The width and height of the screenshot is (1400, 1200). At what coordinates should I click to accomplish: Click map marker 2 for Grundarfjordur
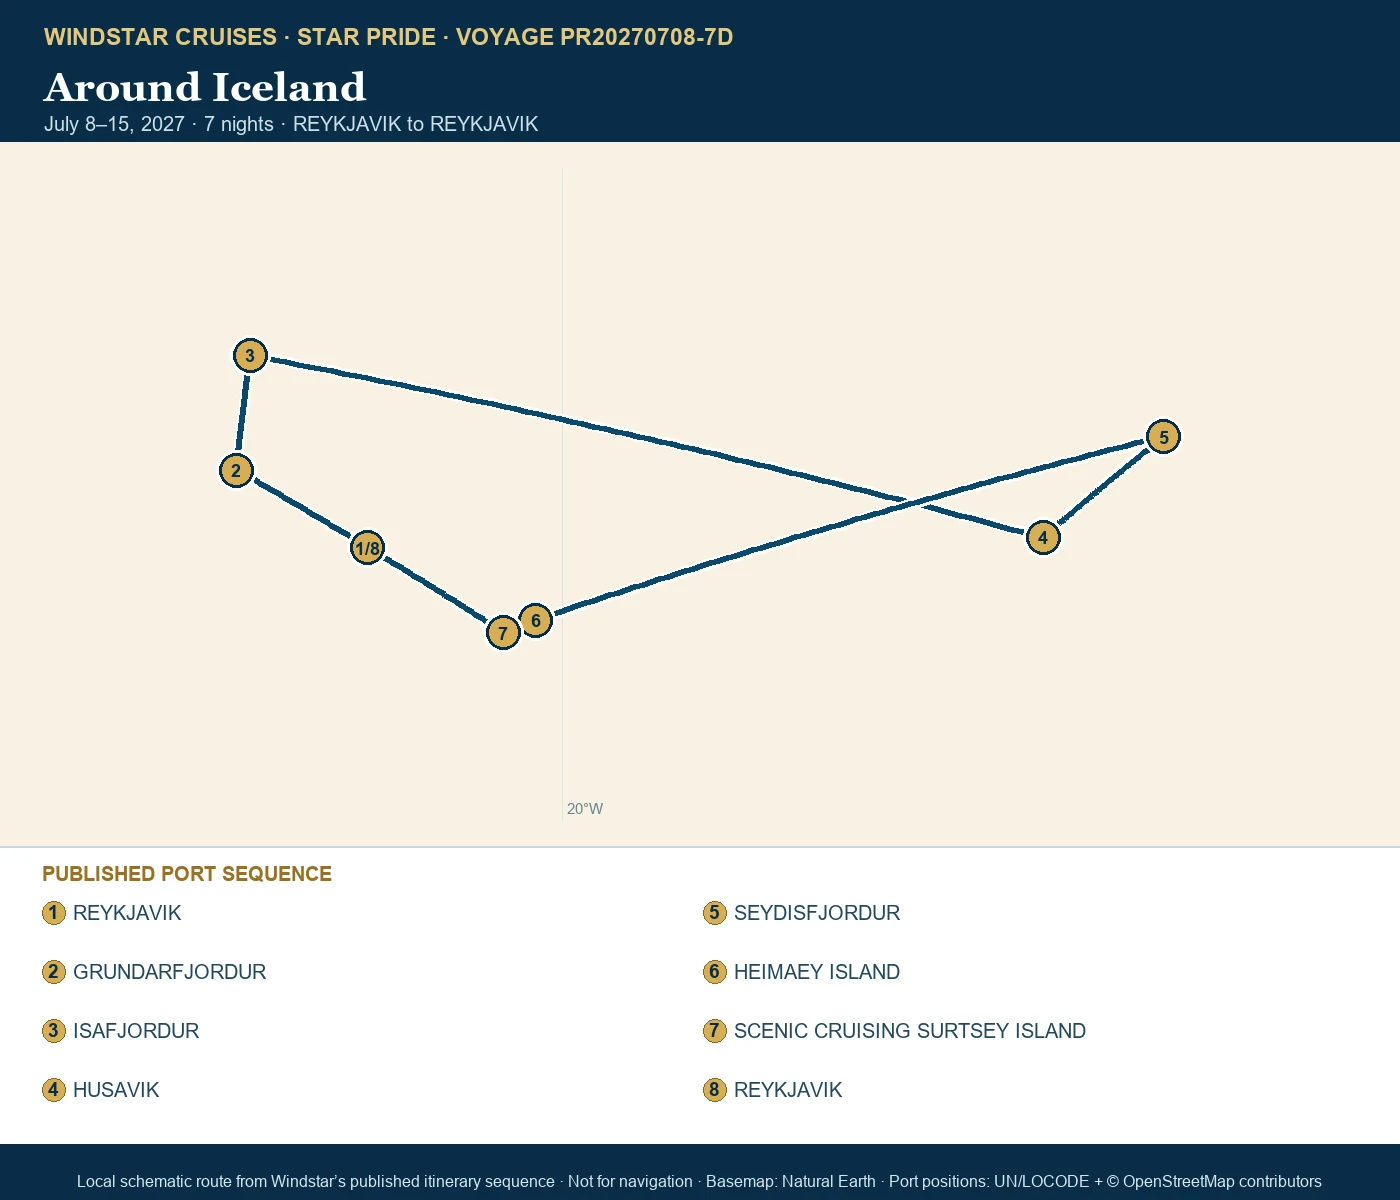tap(236, 471)
